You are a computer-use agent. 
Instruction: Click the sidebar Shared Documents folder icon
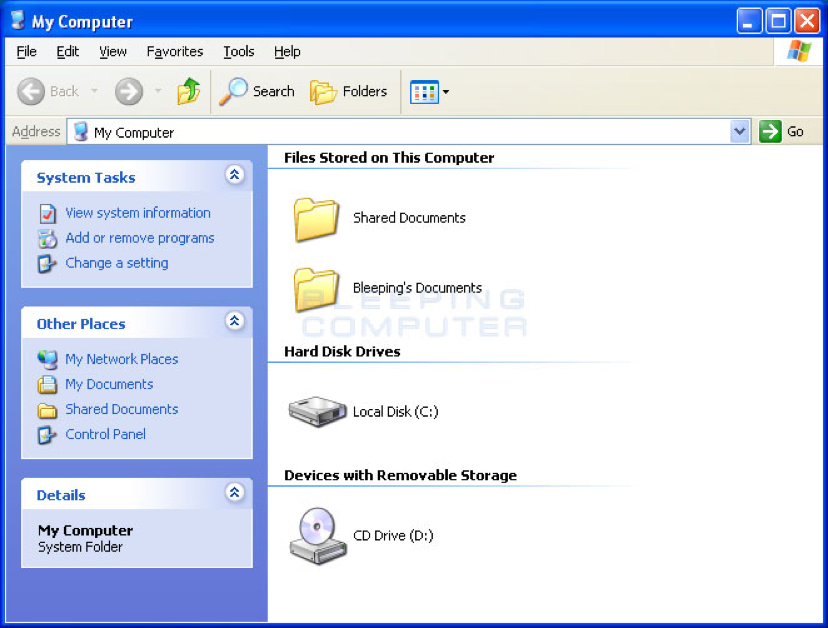pos(47,410)
